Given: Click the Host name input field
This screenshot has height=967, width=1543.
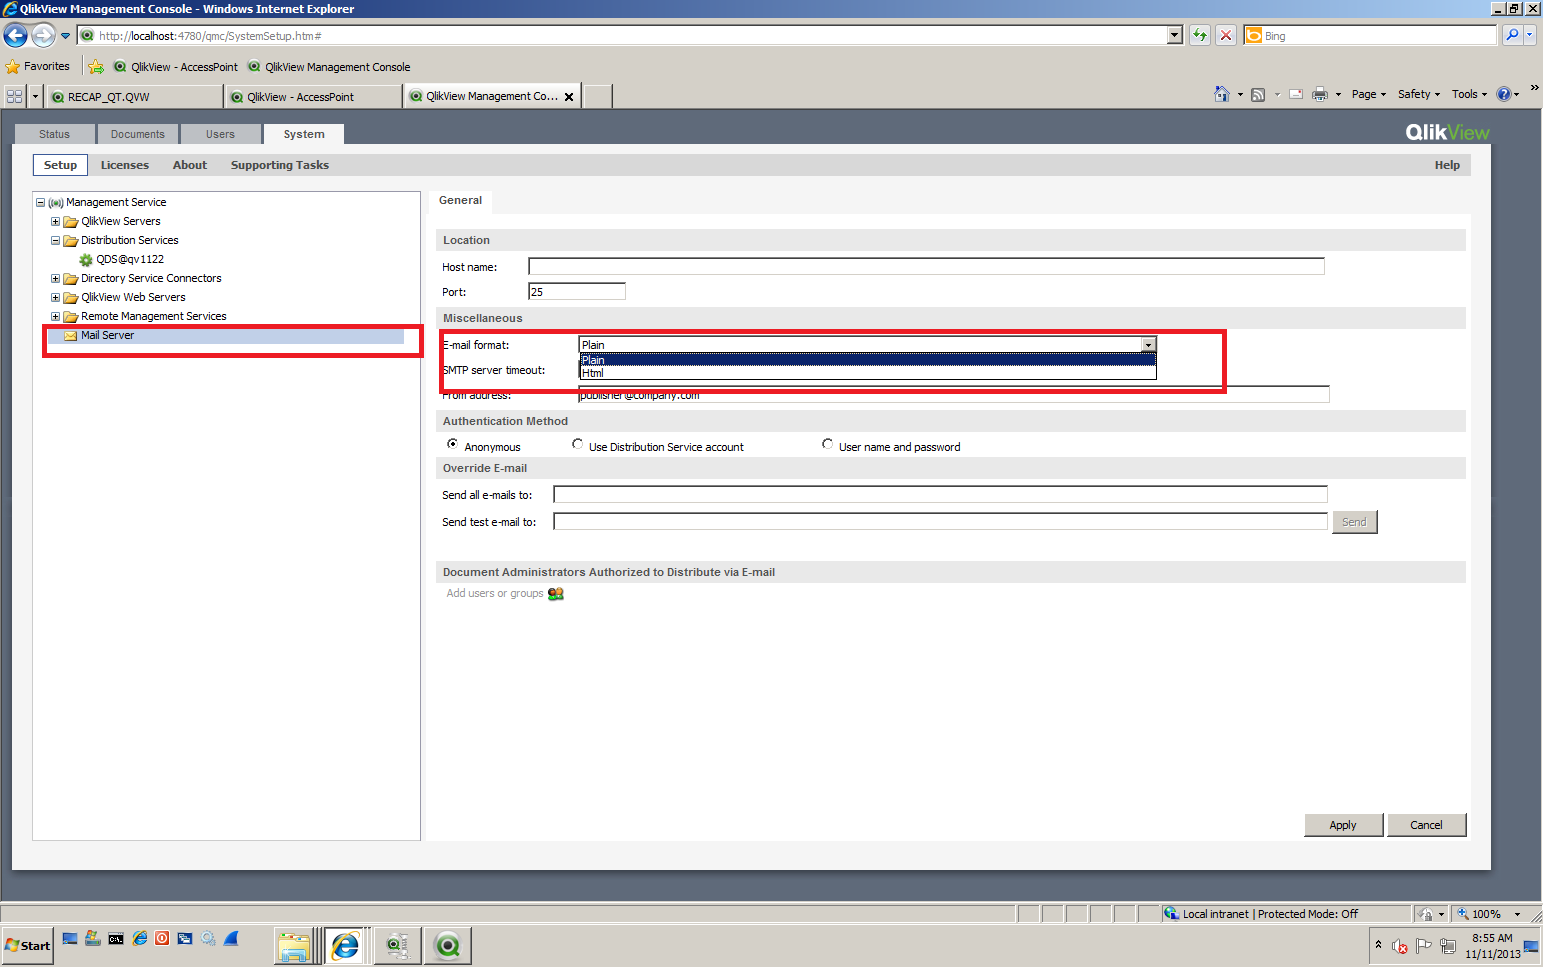Looking at the screenshot, I should [x=926, y=267].
